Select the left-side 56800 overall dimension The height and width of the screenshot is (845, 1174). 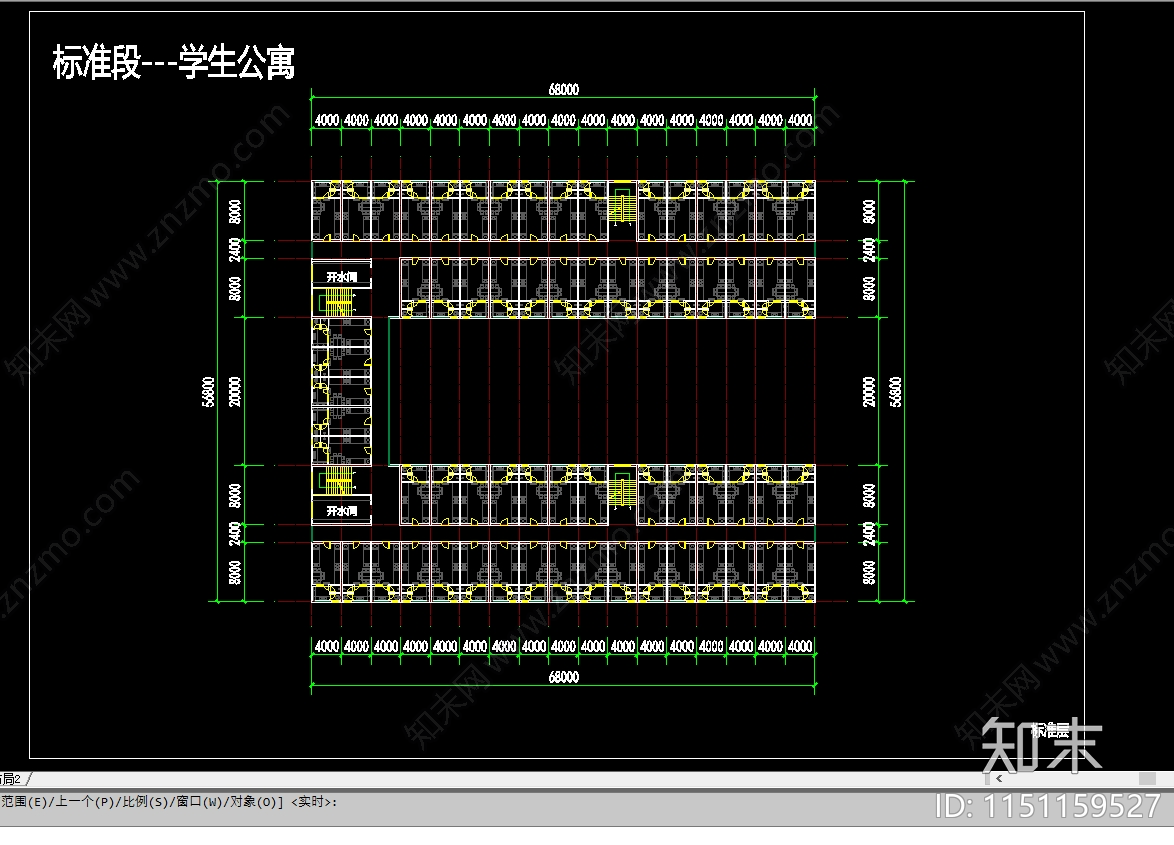coord(208,391)
